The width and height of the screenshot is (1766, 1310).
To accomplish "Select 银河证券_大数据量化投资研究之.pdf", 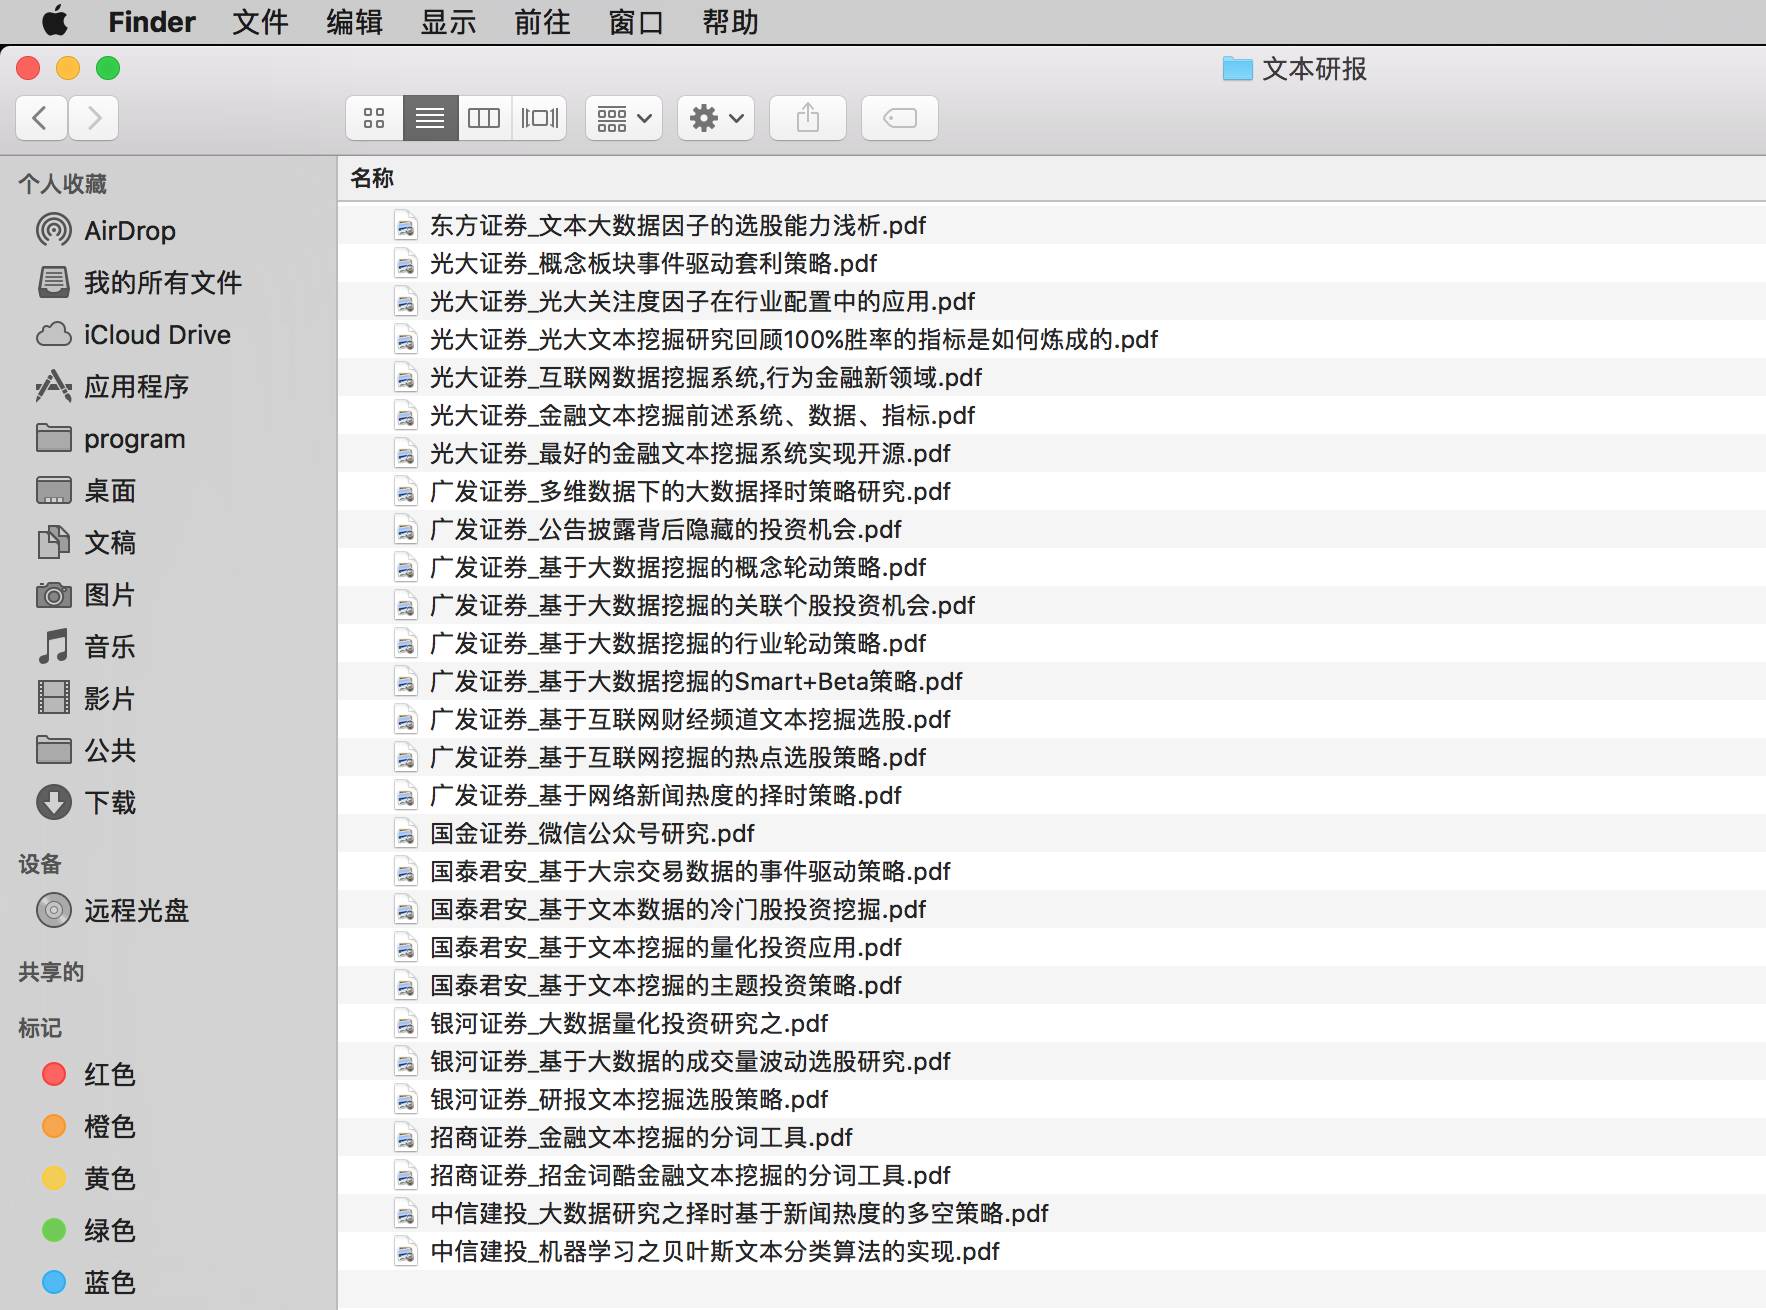I will point(1052,1023).
